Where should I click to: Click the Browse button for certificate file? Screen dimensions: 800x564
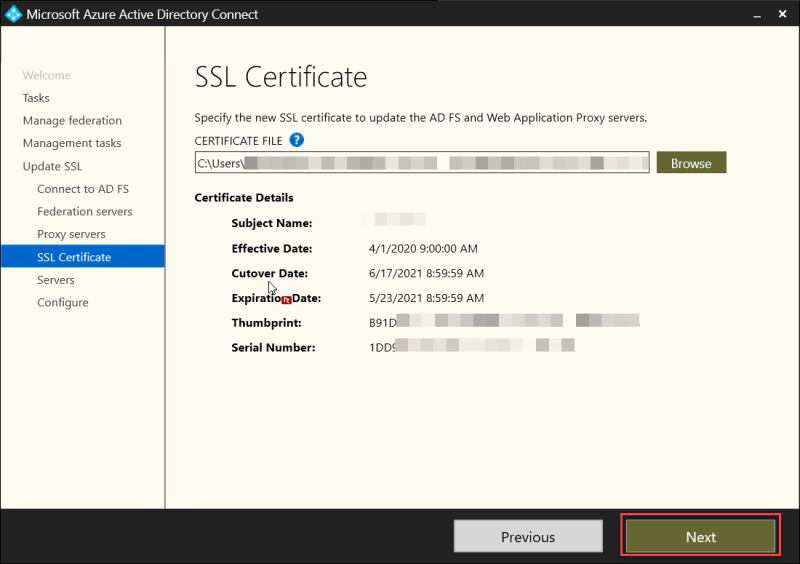point(691,163)
